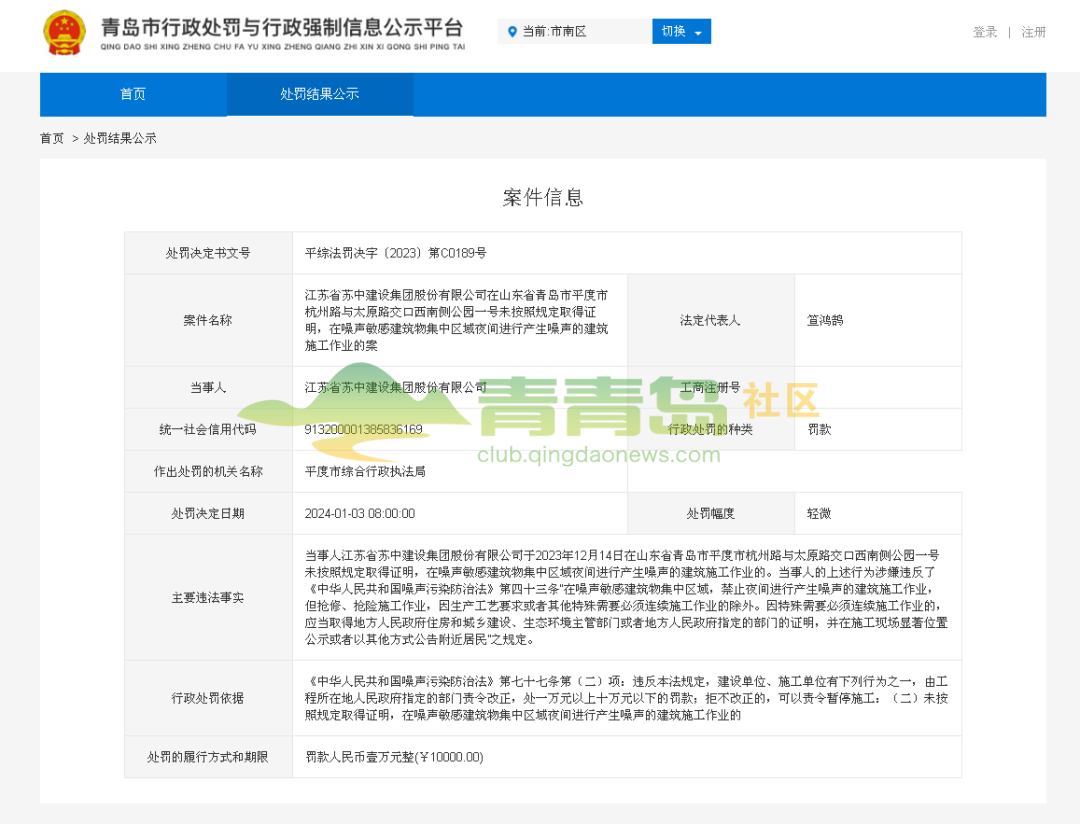
Task: Click the 当事人 label cell
Action: click(208, 387)
